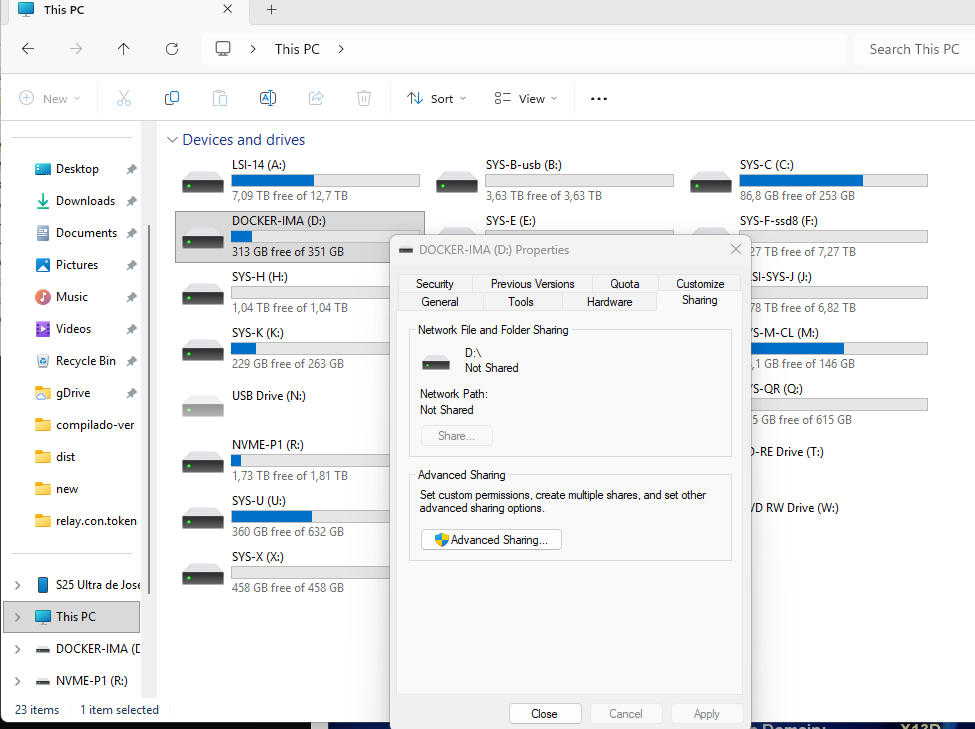The image size is (975, 729).
Task: Select the SYS-X (X:) drive icon
Action: click(203, 573)
